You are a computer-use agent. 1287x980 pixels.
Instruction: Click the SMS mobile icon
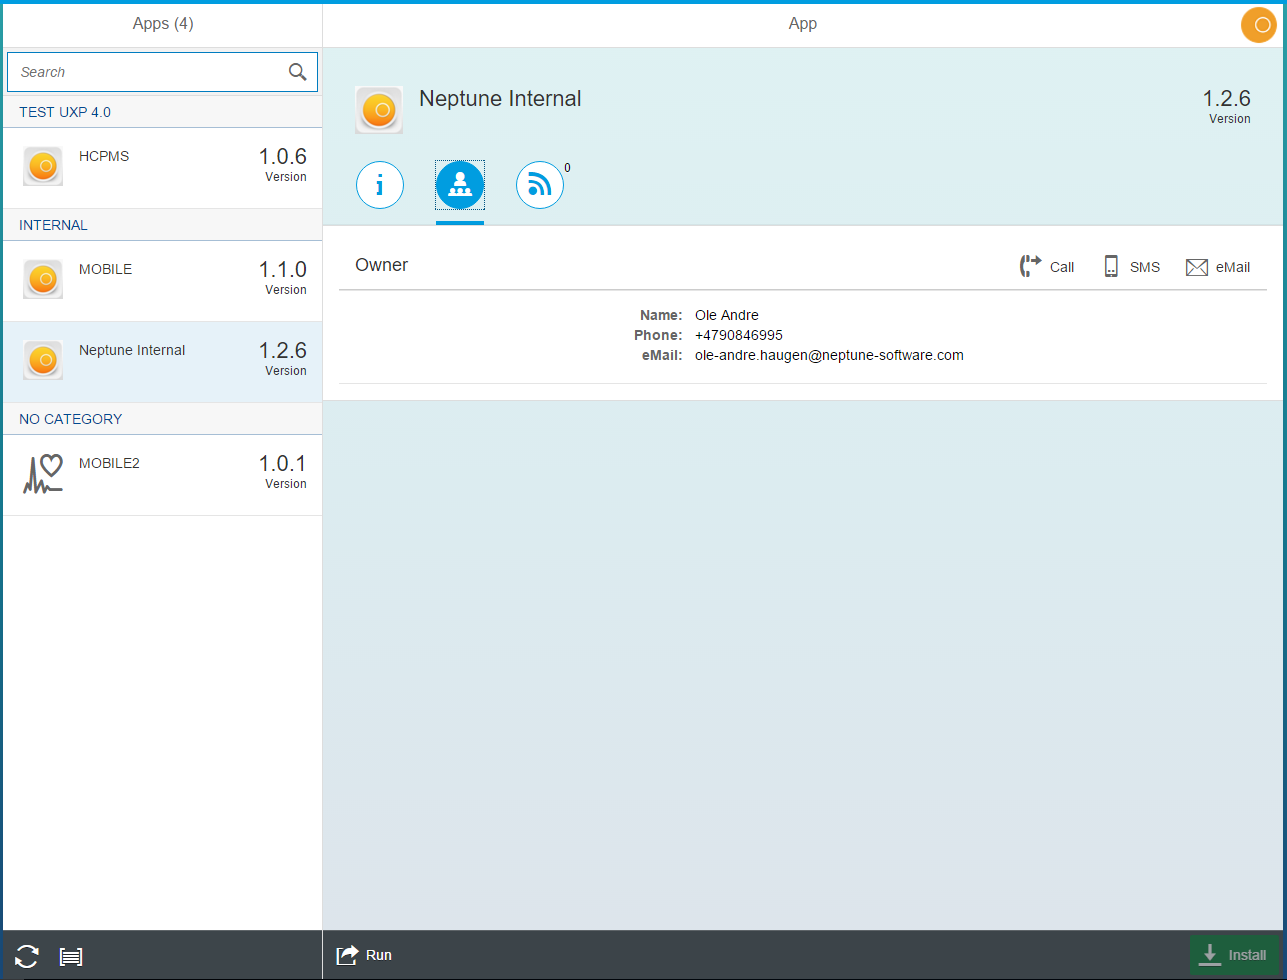[1110, 266]
